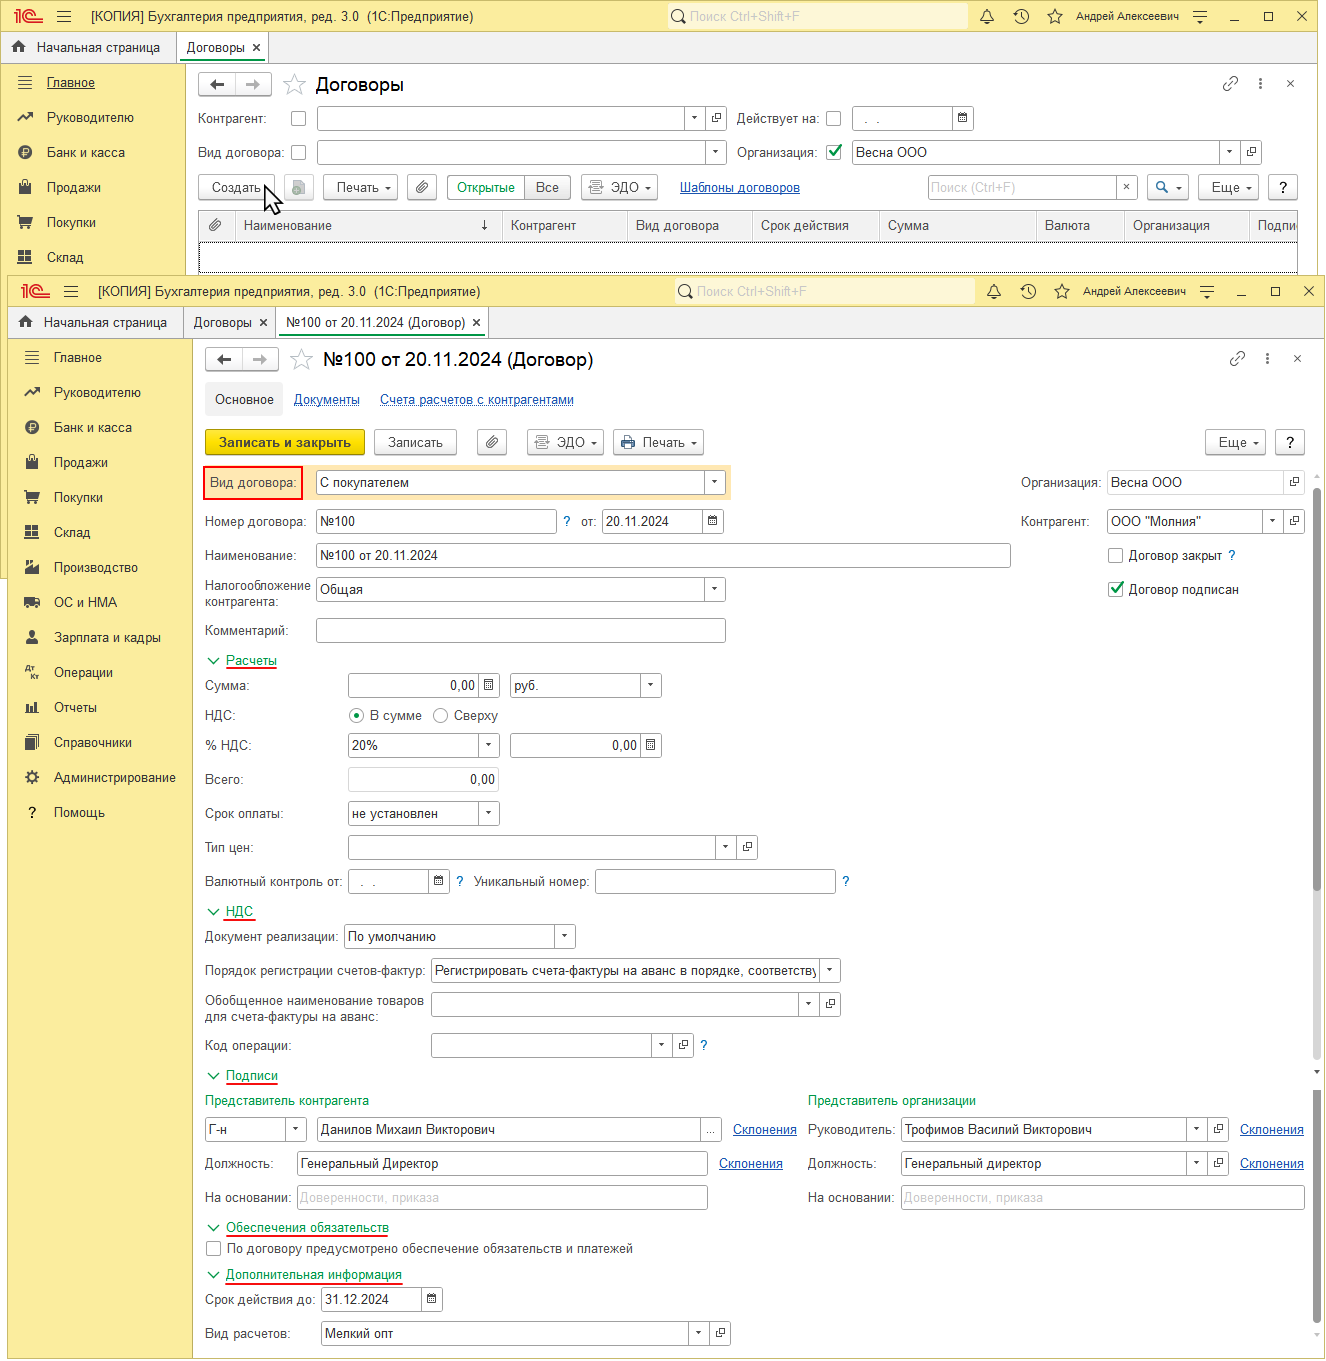1326x1361 pixels.
Task: Open calendar for Срок действия до field
Action: coord(432,1299)
